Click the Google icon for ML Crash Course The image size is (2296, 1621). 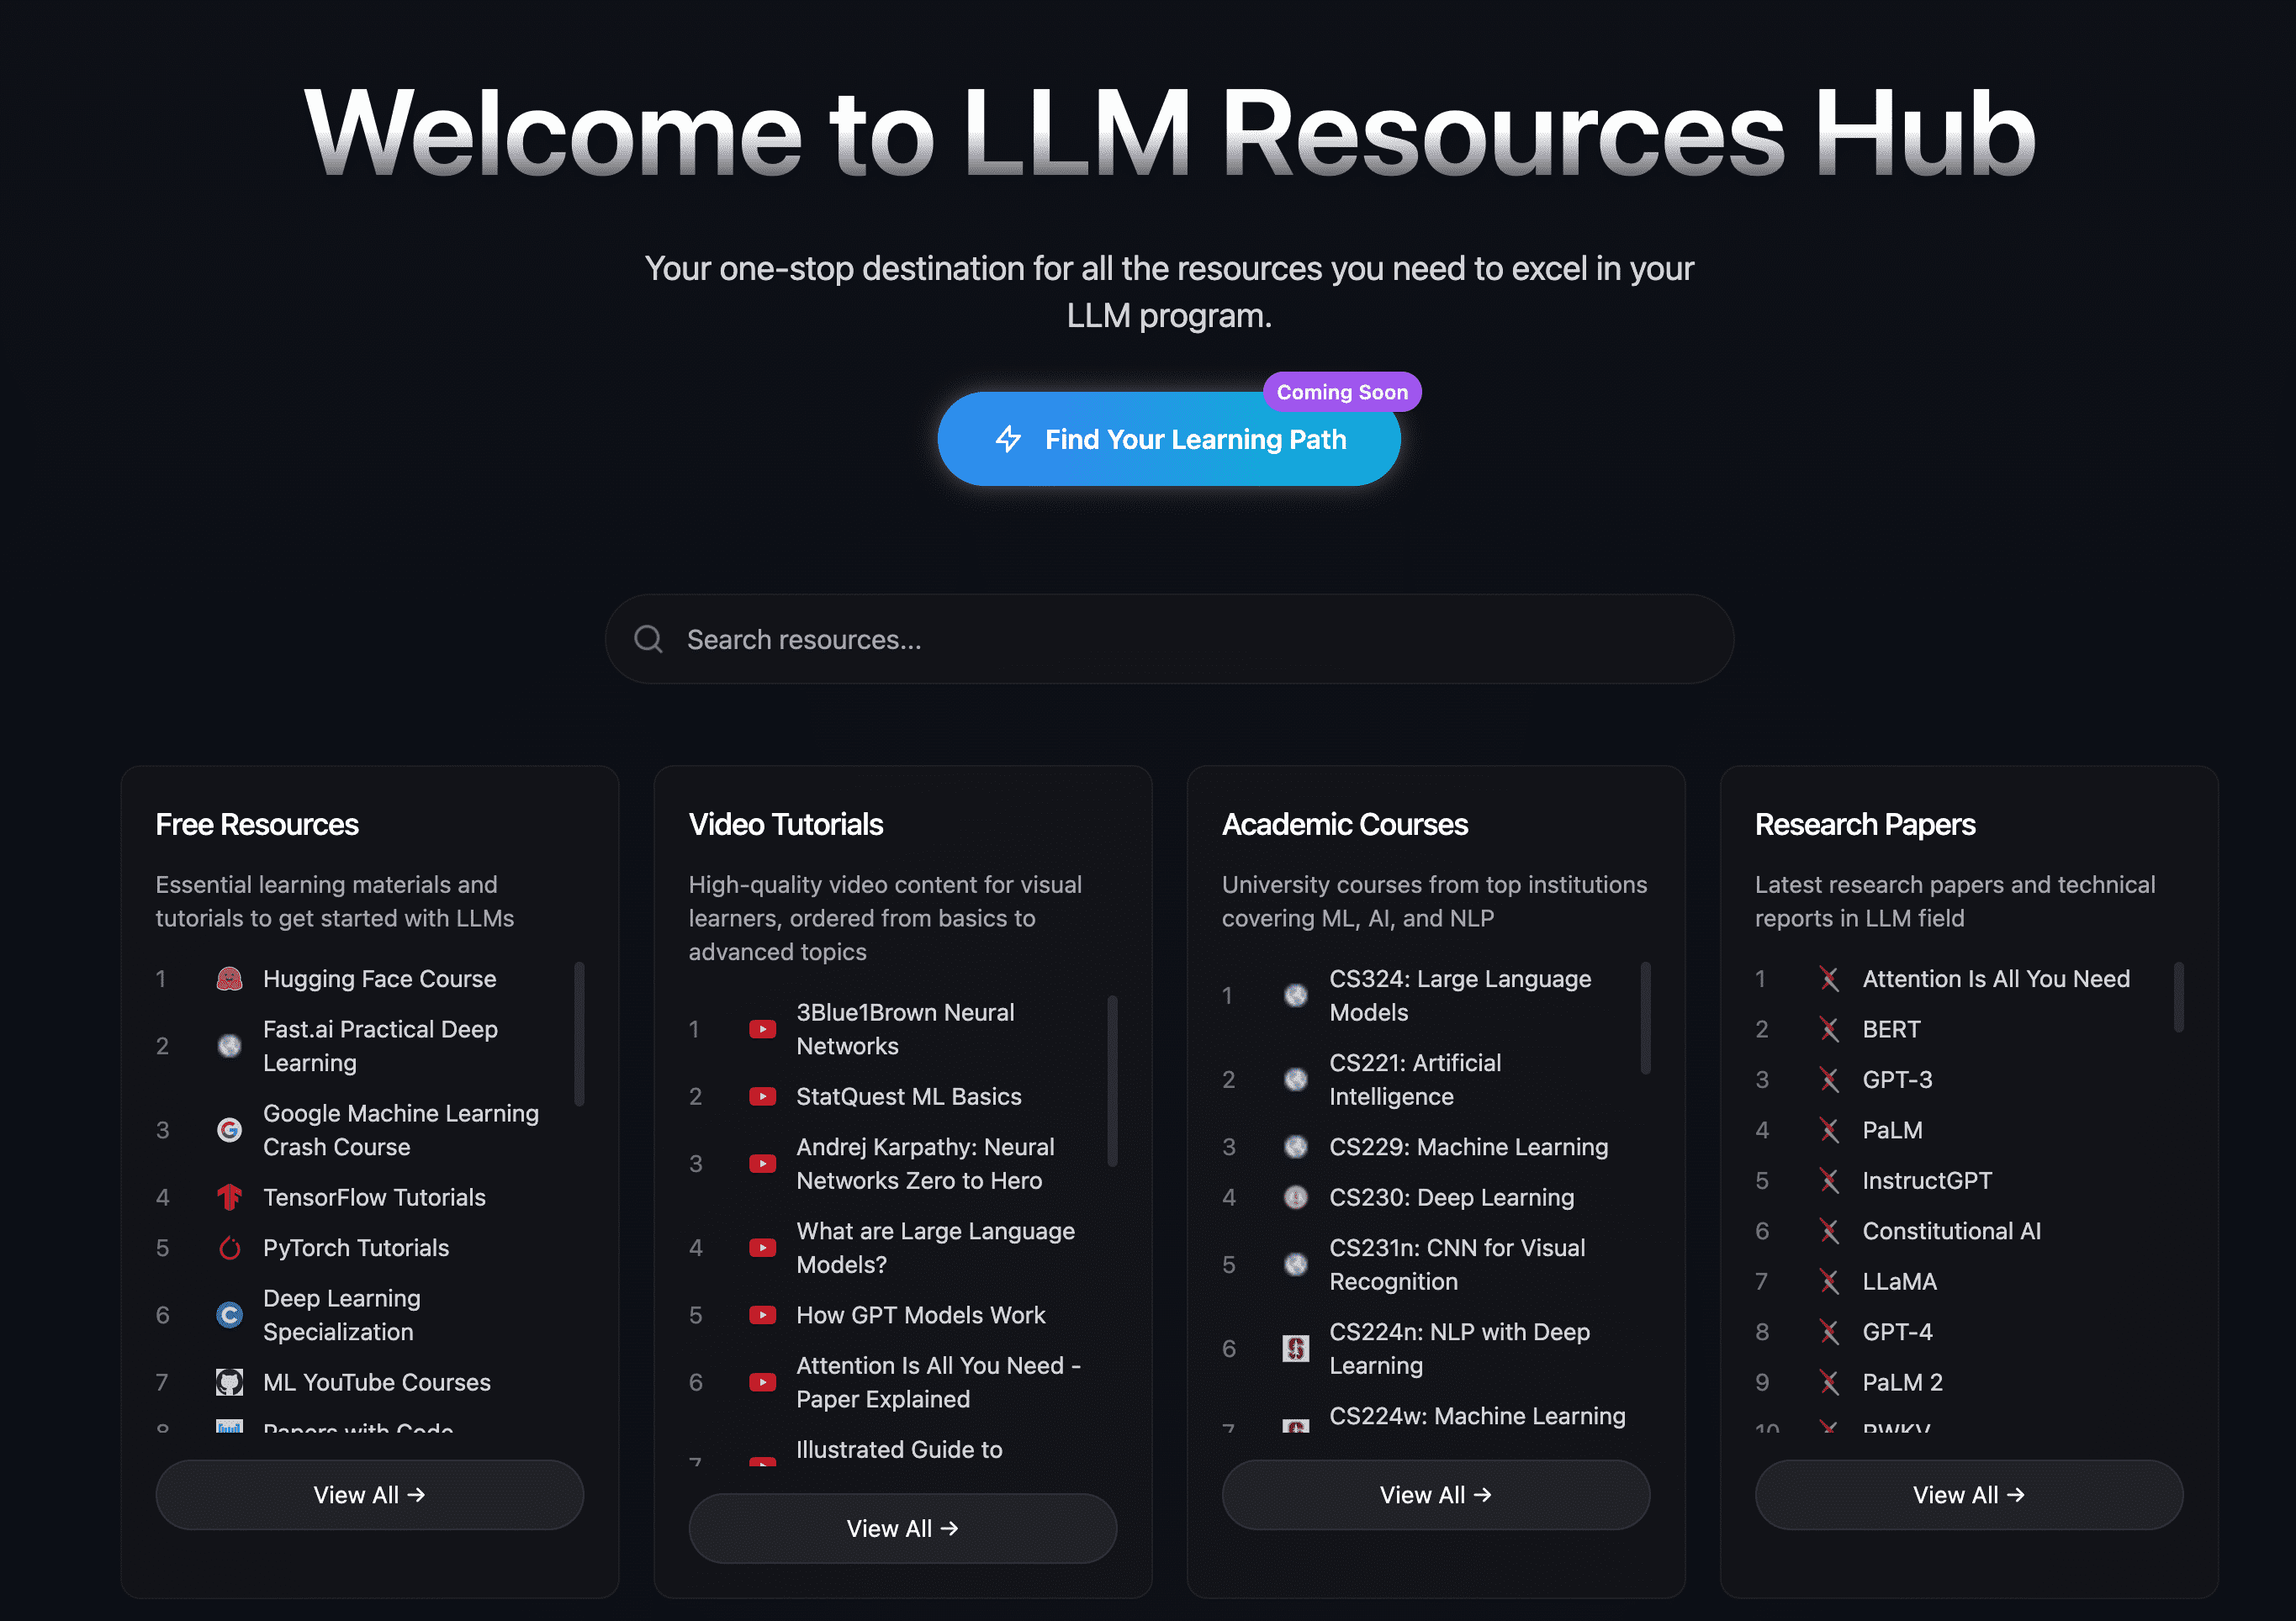229,1130
